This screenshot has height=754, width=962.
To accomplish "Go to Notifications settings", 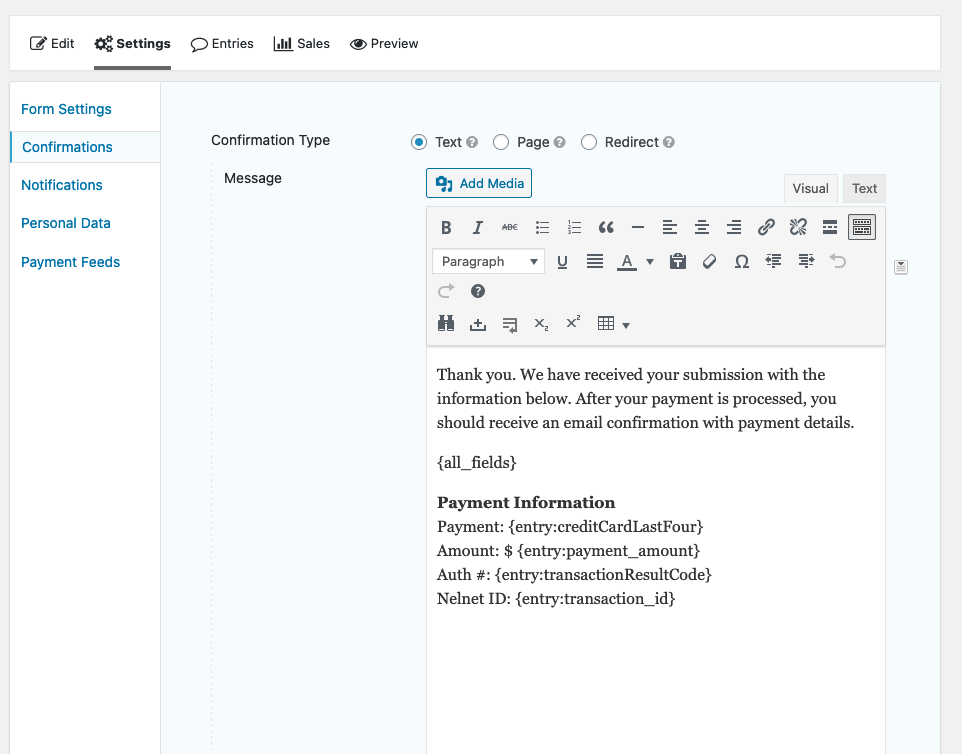I will [x=62, y=185].
